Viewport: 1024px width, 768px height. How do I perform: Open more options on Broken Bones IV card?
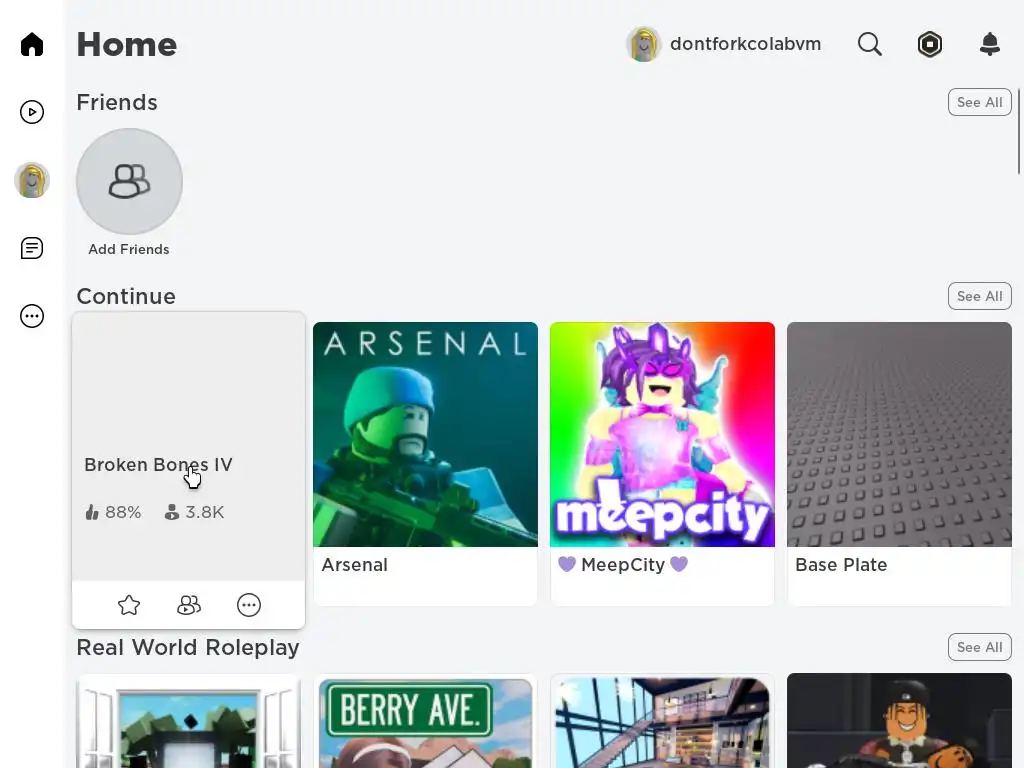249,605
